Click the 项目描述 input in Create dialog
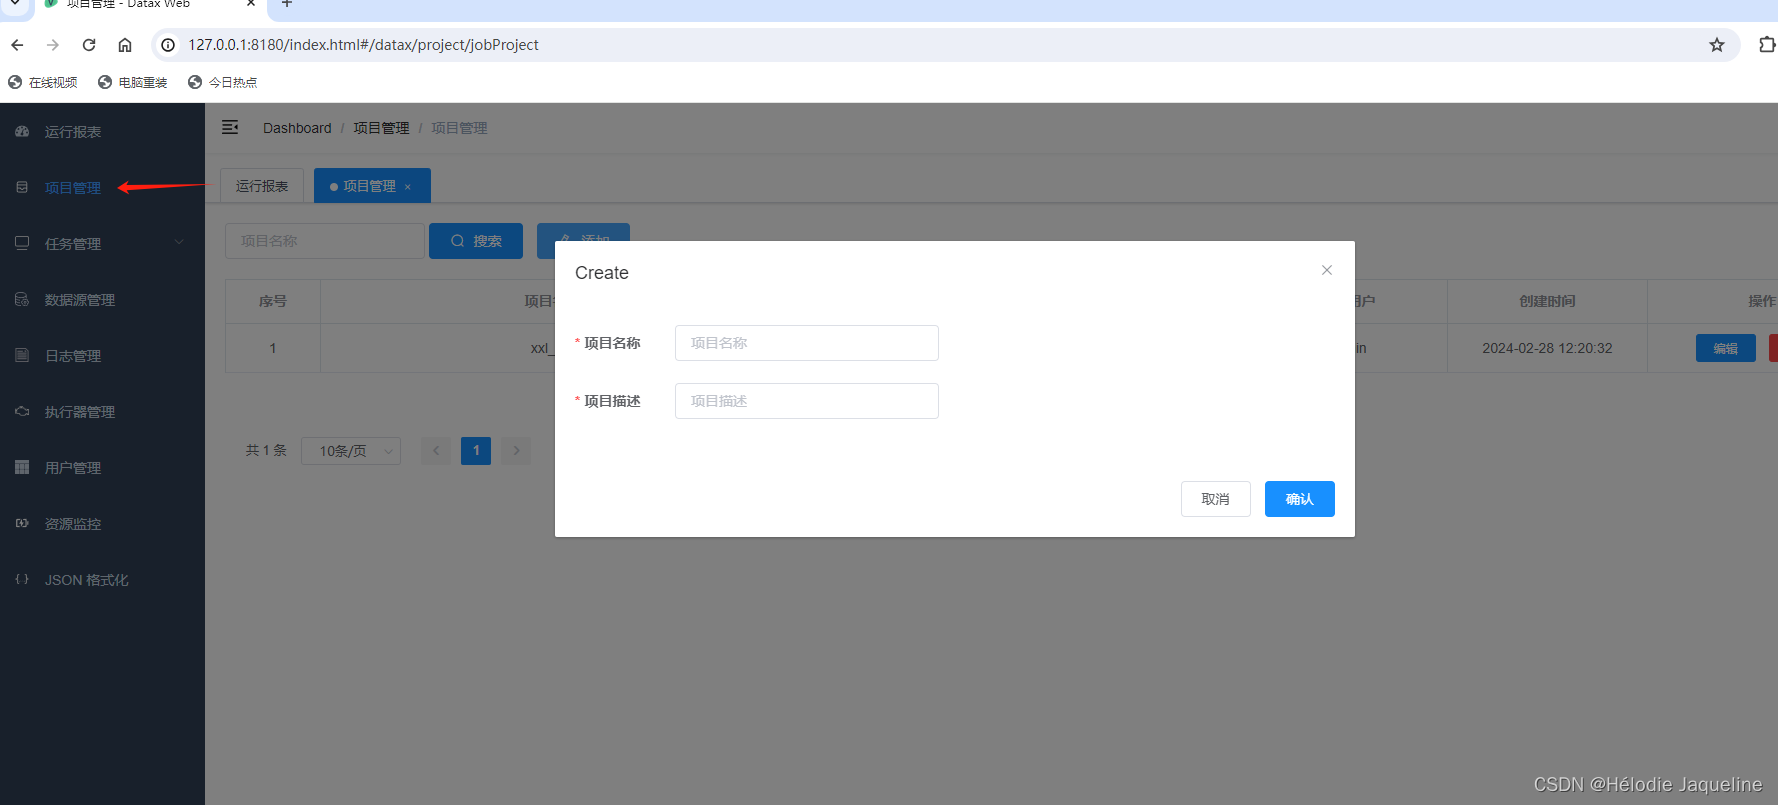Screen dimensions: 1778x805 pos(807,401)
